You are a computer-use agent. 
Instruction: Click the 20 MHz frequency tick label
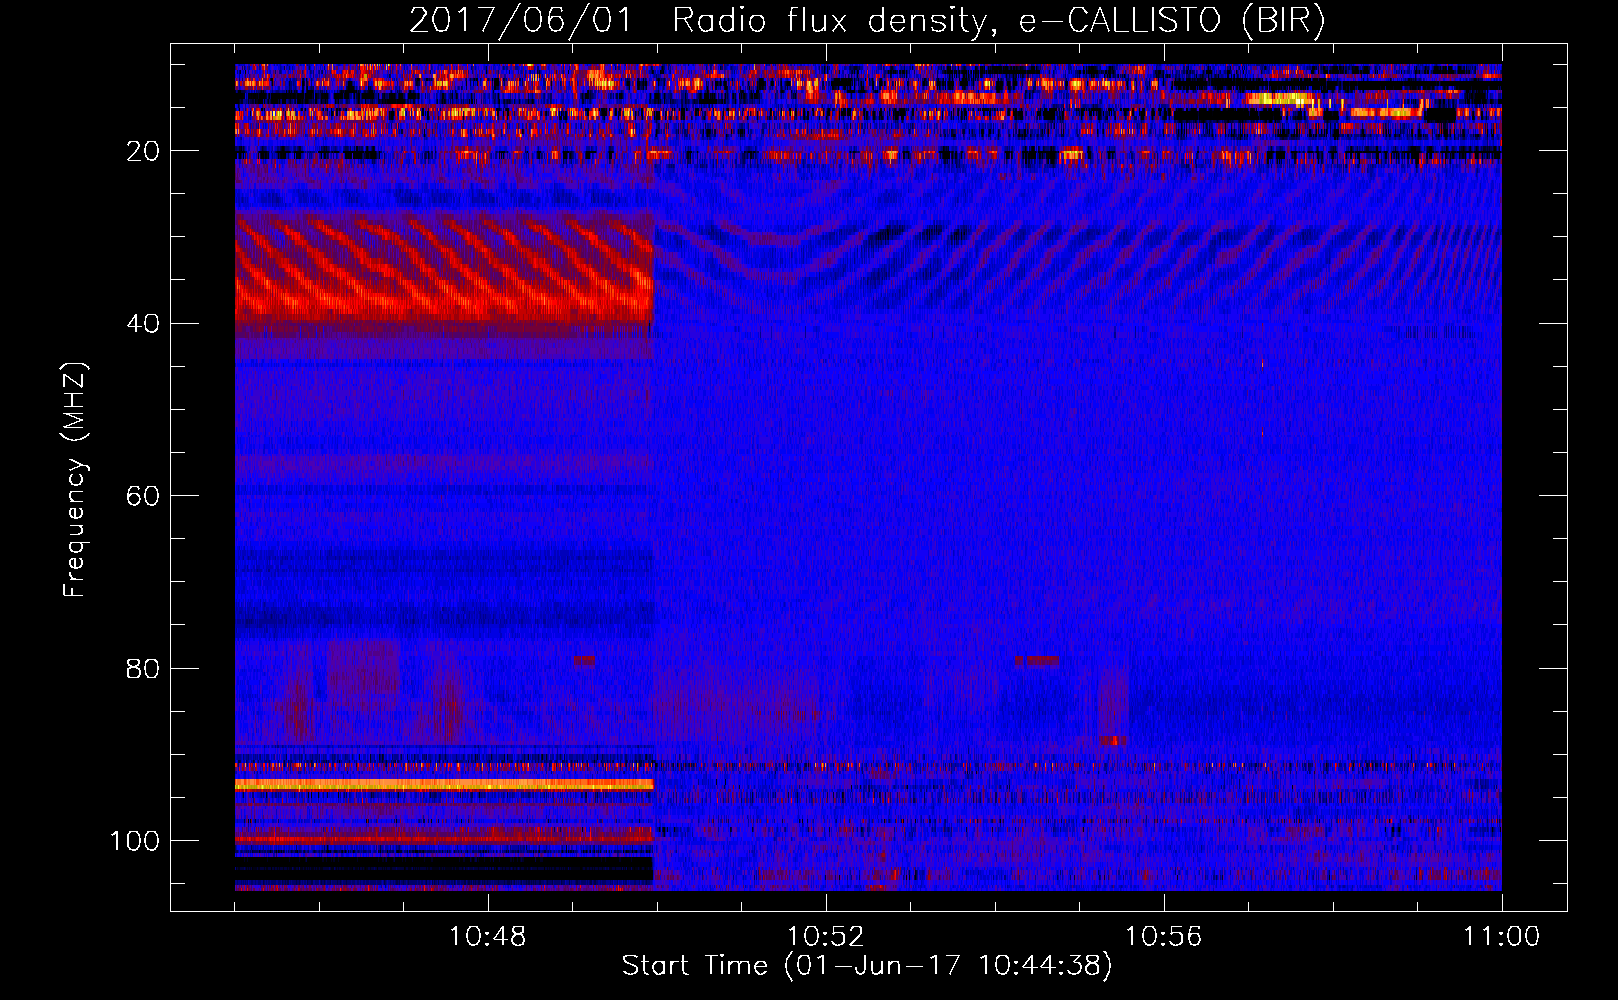[143, 151]
